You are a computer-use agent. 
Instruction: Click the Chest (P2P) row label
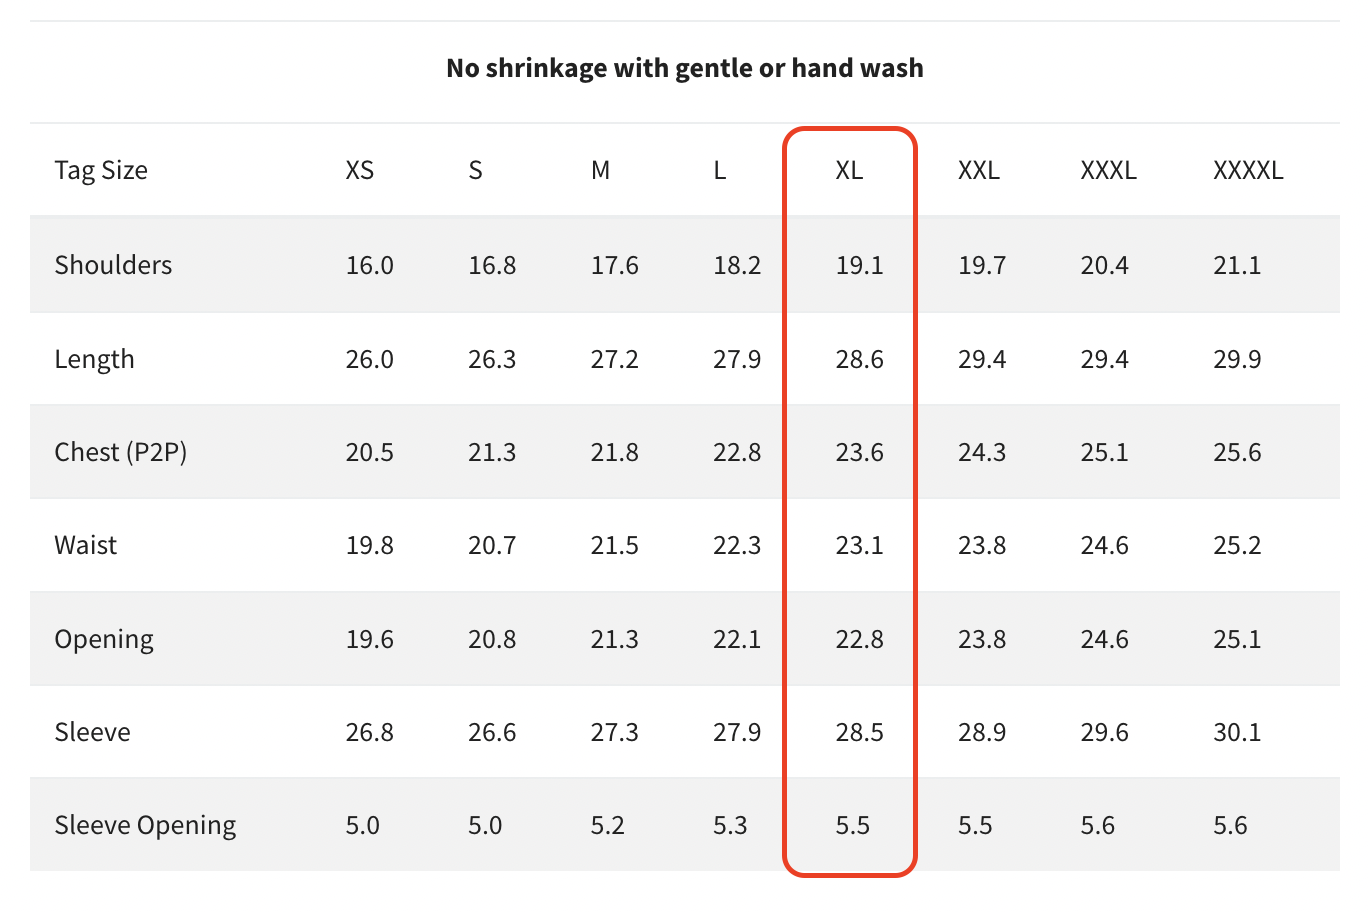pos(121,452)
